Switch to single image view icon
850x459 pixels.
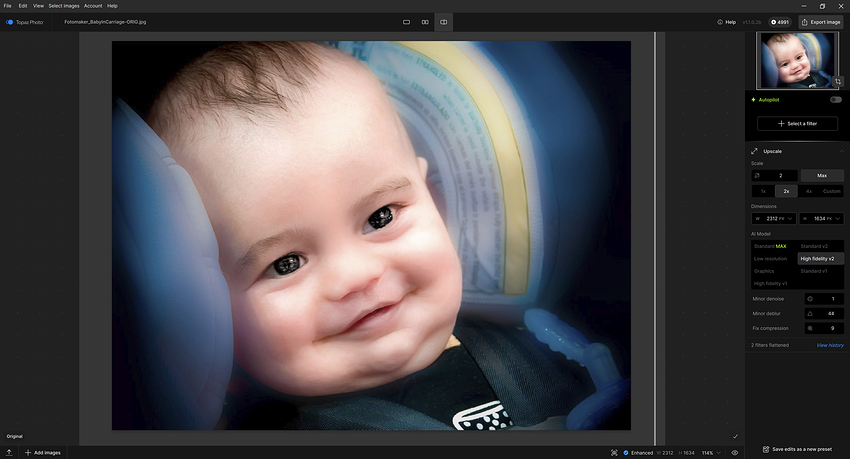click(407, 21)
